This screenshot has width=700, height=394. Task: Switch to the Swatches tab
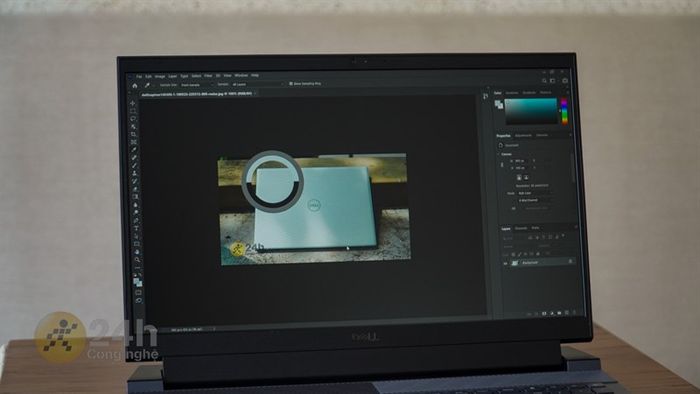pyautogui.click(x=512, y=93)
